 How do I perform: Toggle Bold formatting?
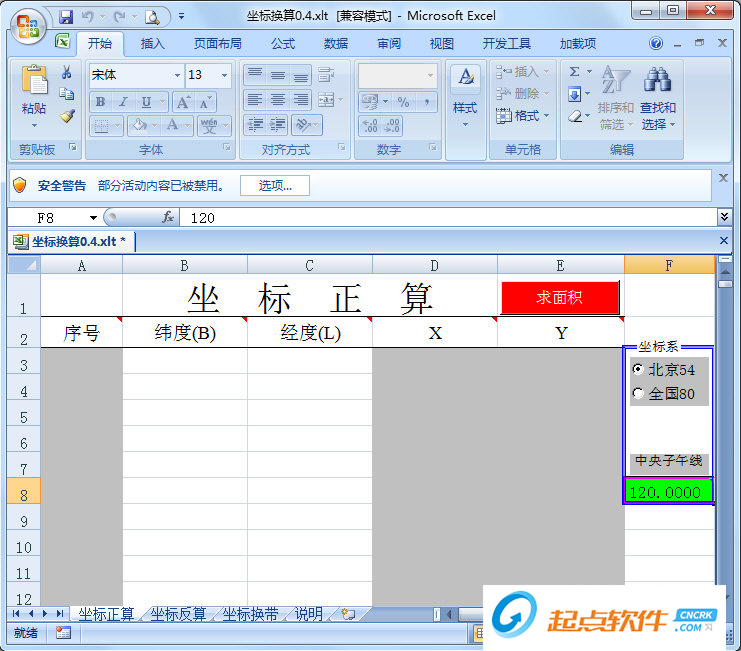[101, 102]
